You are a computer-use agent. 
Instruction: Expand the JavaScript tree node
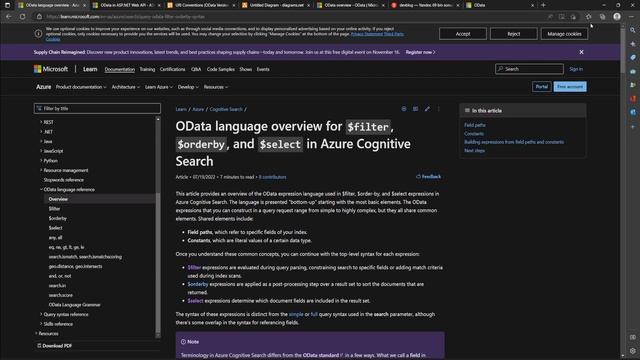41,151
